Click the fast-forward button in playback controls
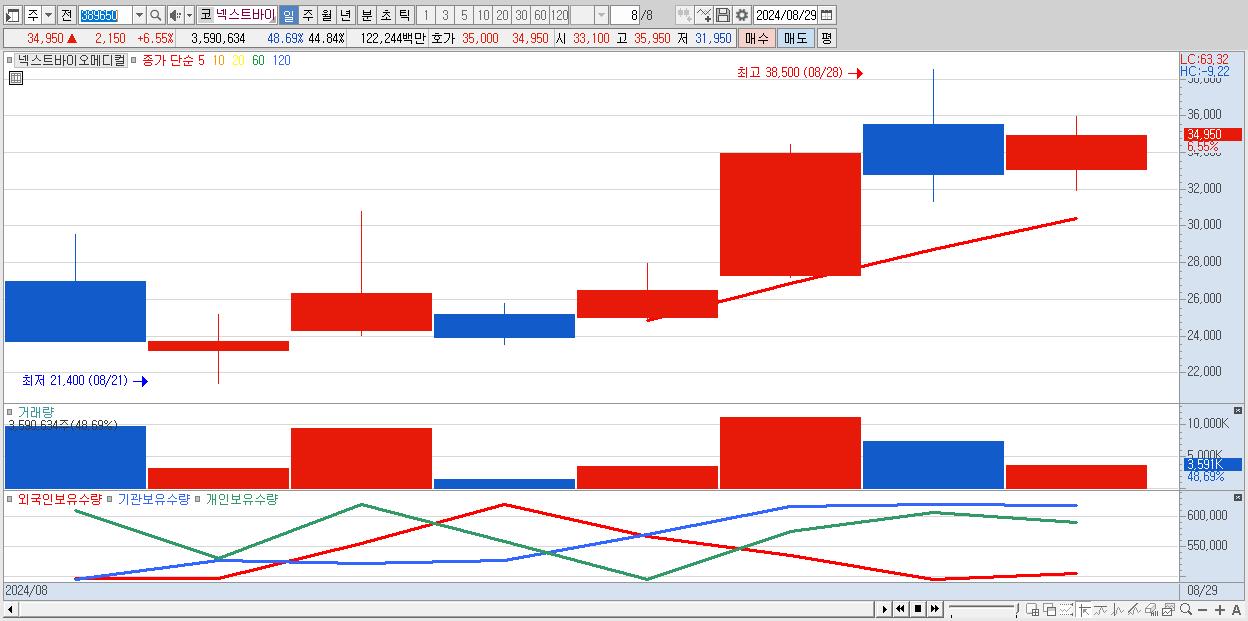Viewport: 1248px width, 621px height. click(x=934, y=609)
